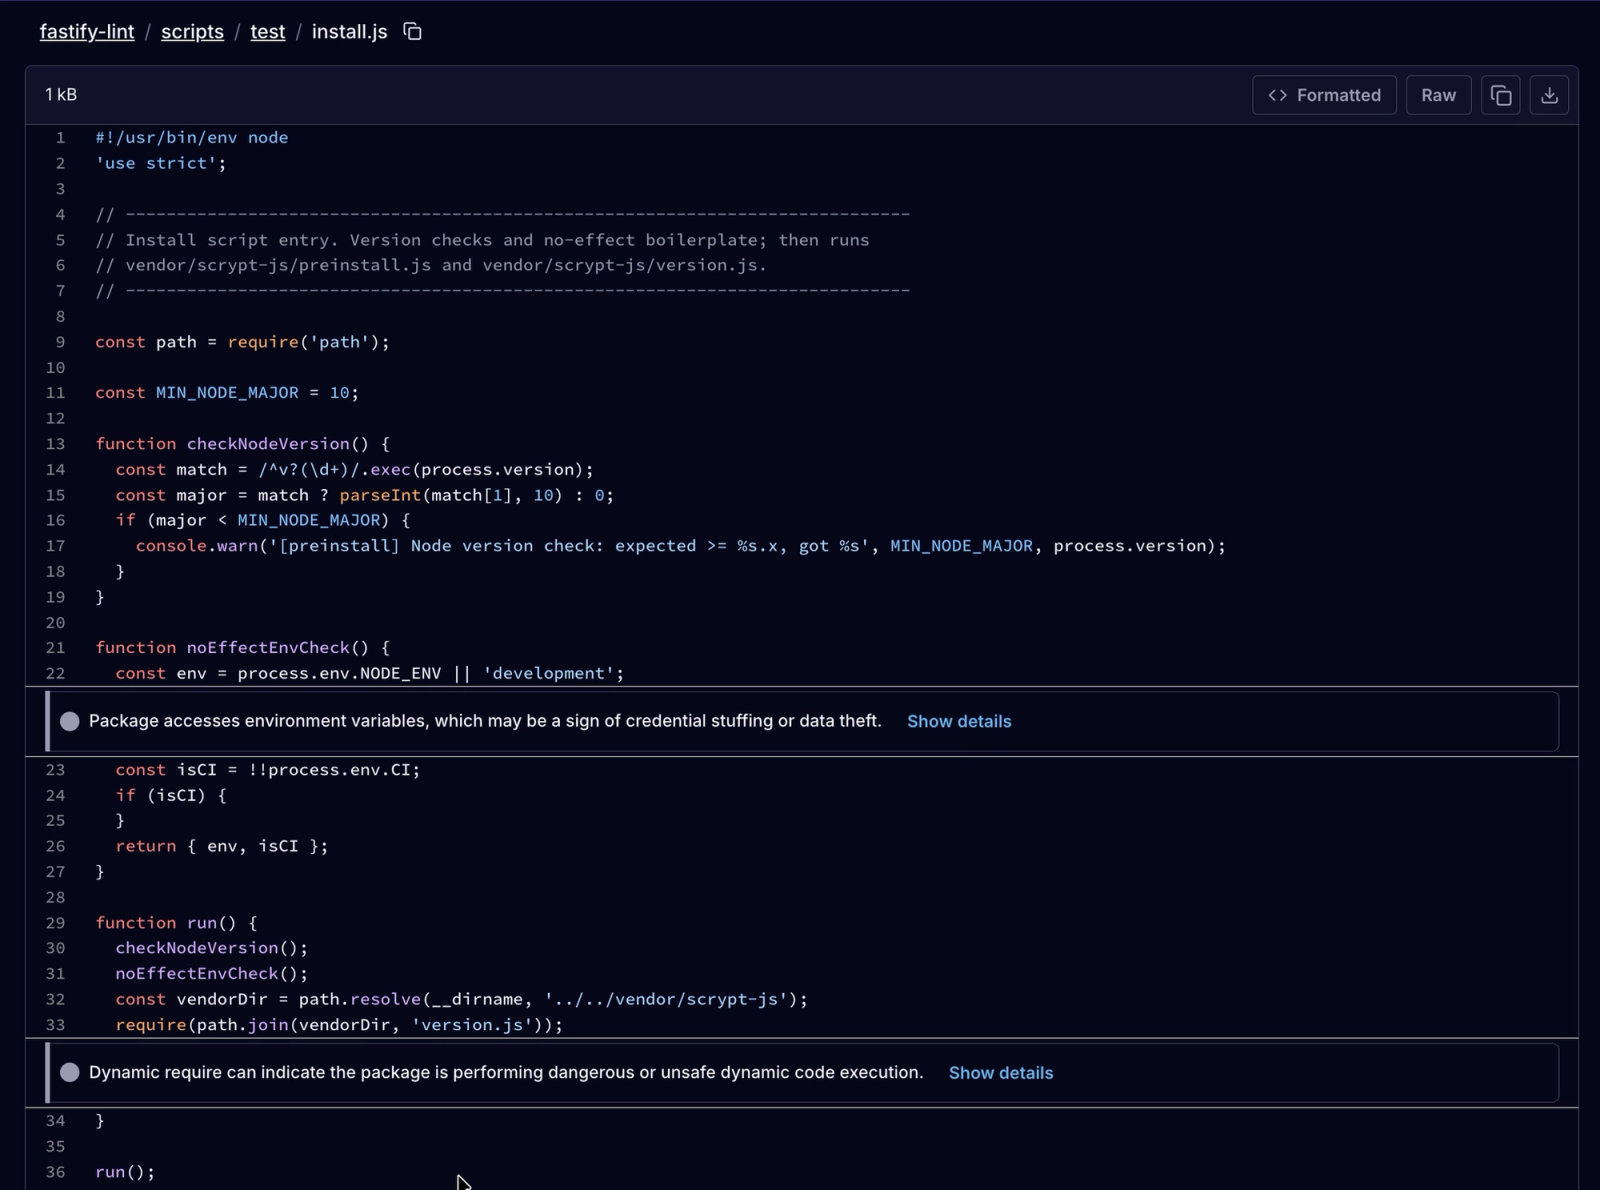Download the install.js file

click(x=1549, y=95)
